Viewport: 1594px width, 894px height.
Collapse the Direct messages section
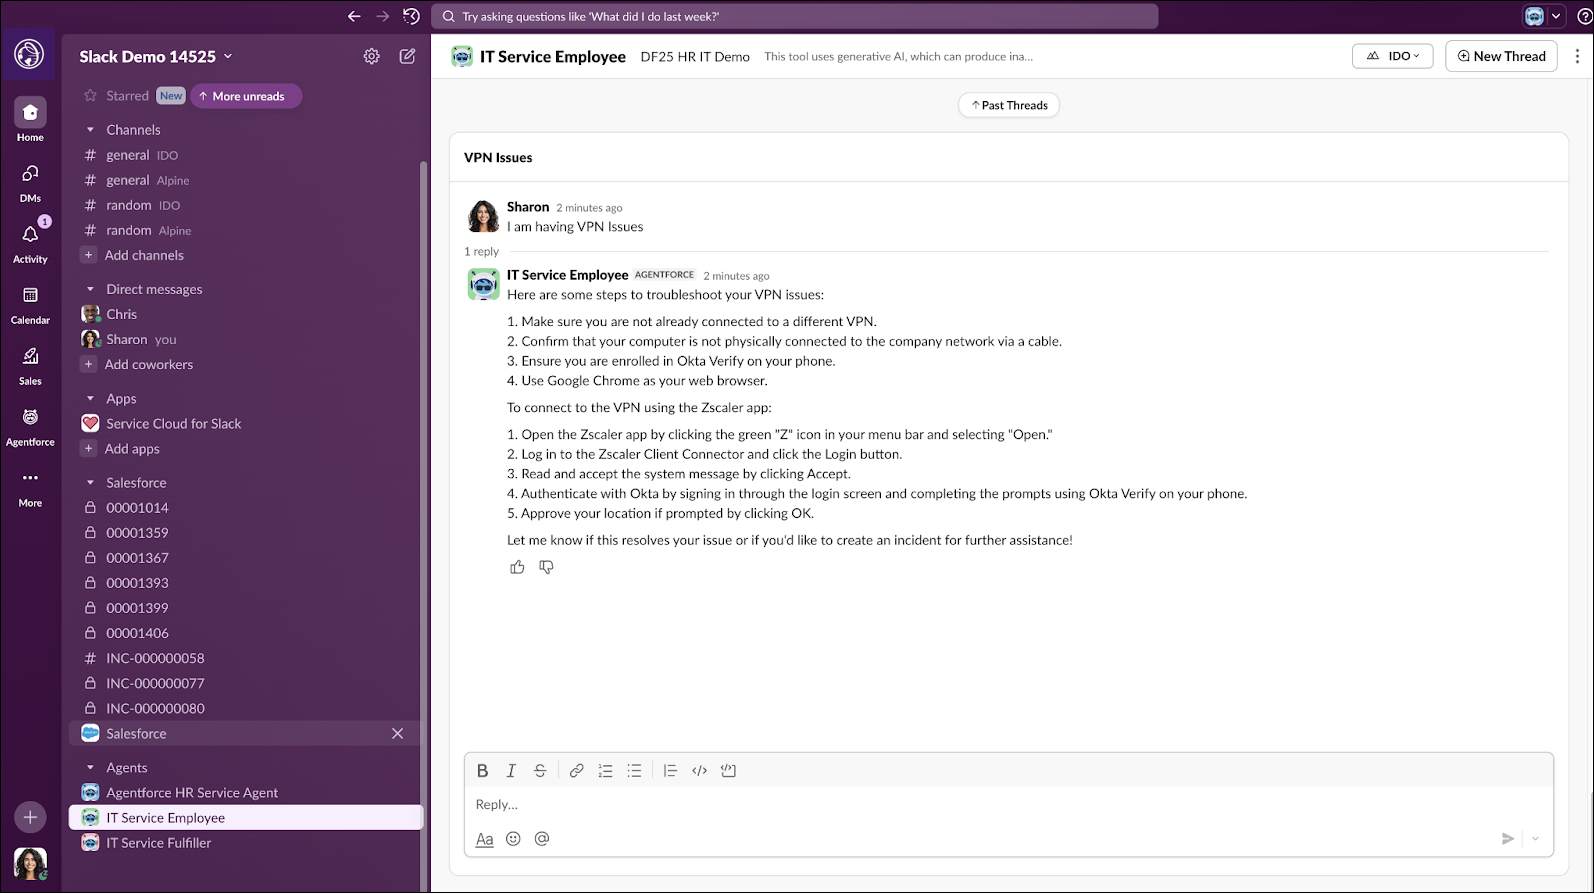pyautogui.click(x=90, y=289)
